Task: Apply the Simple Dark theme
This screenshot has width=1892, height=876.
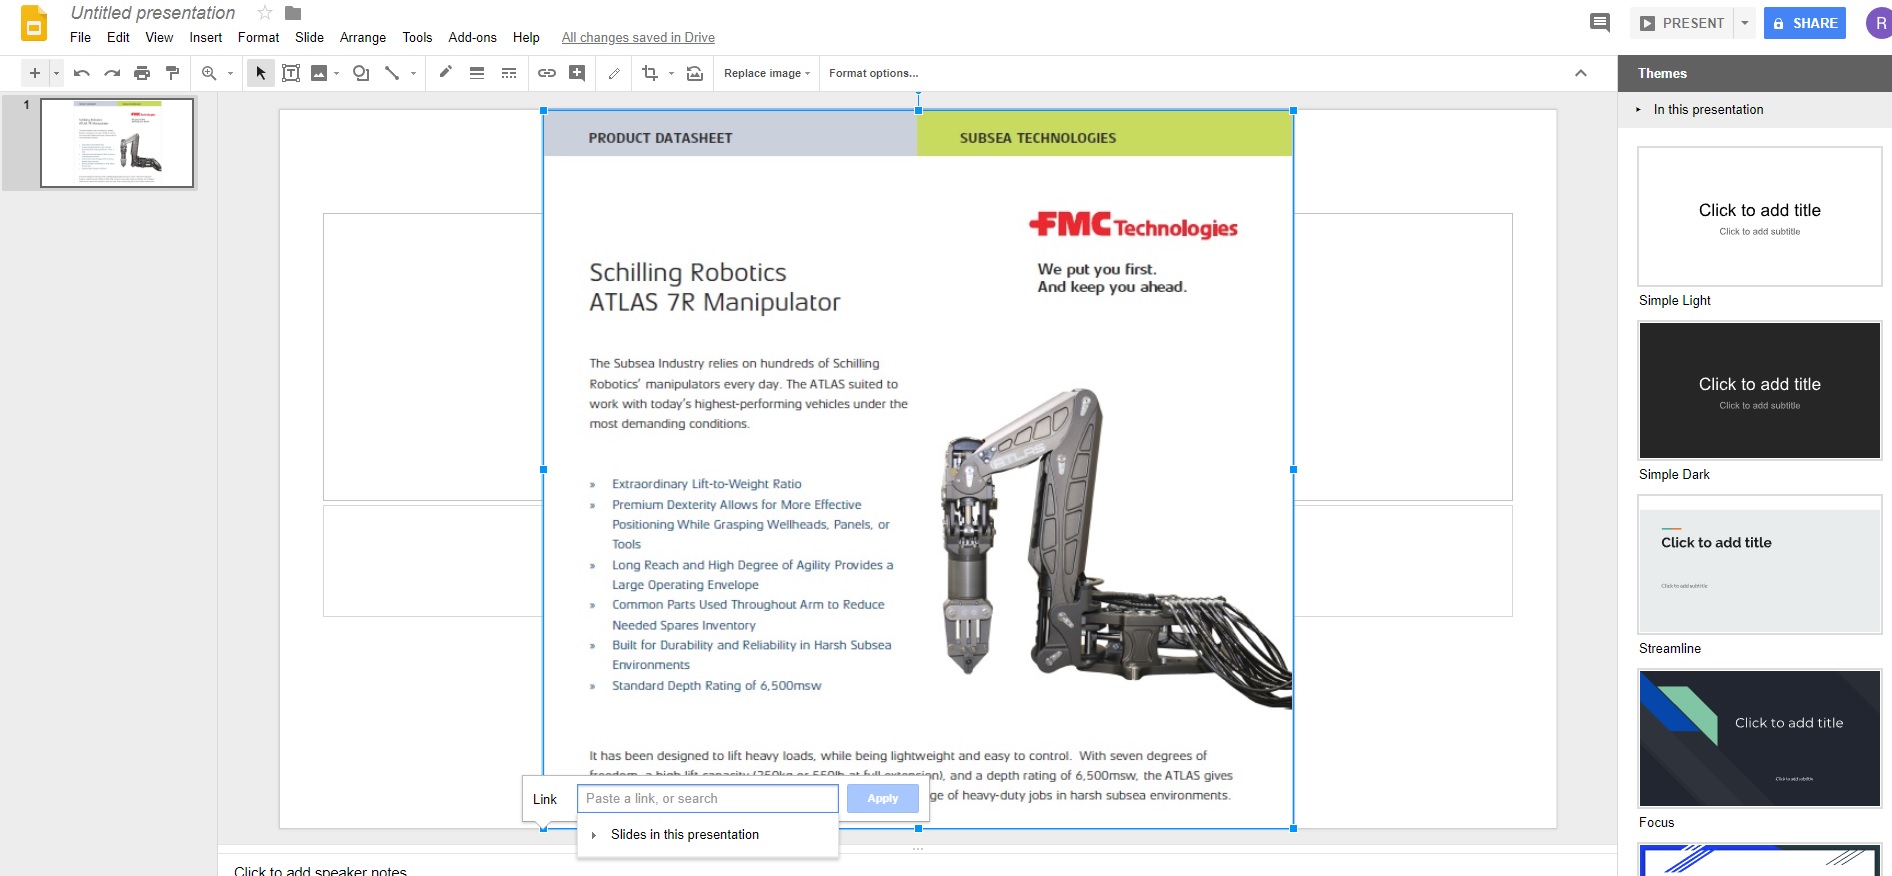Action: (1760, 391)
